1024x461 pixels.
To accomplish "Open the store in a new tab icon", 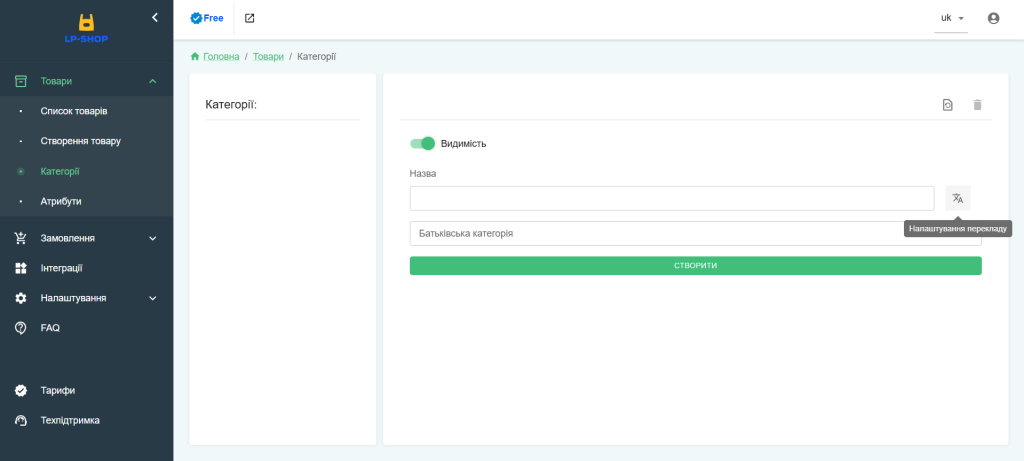I will click(x=249, y=18).
